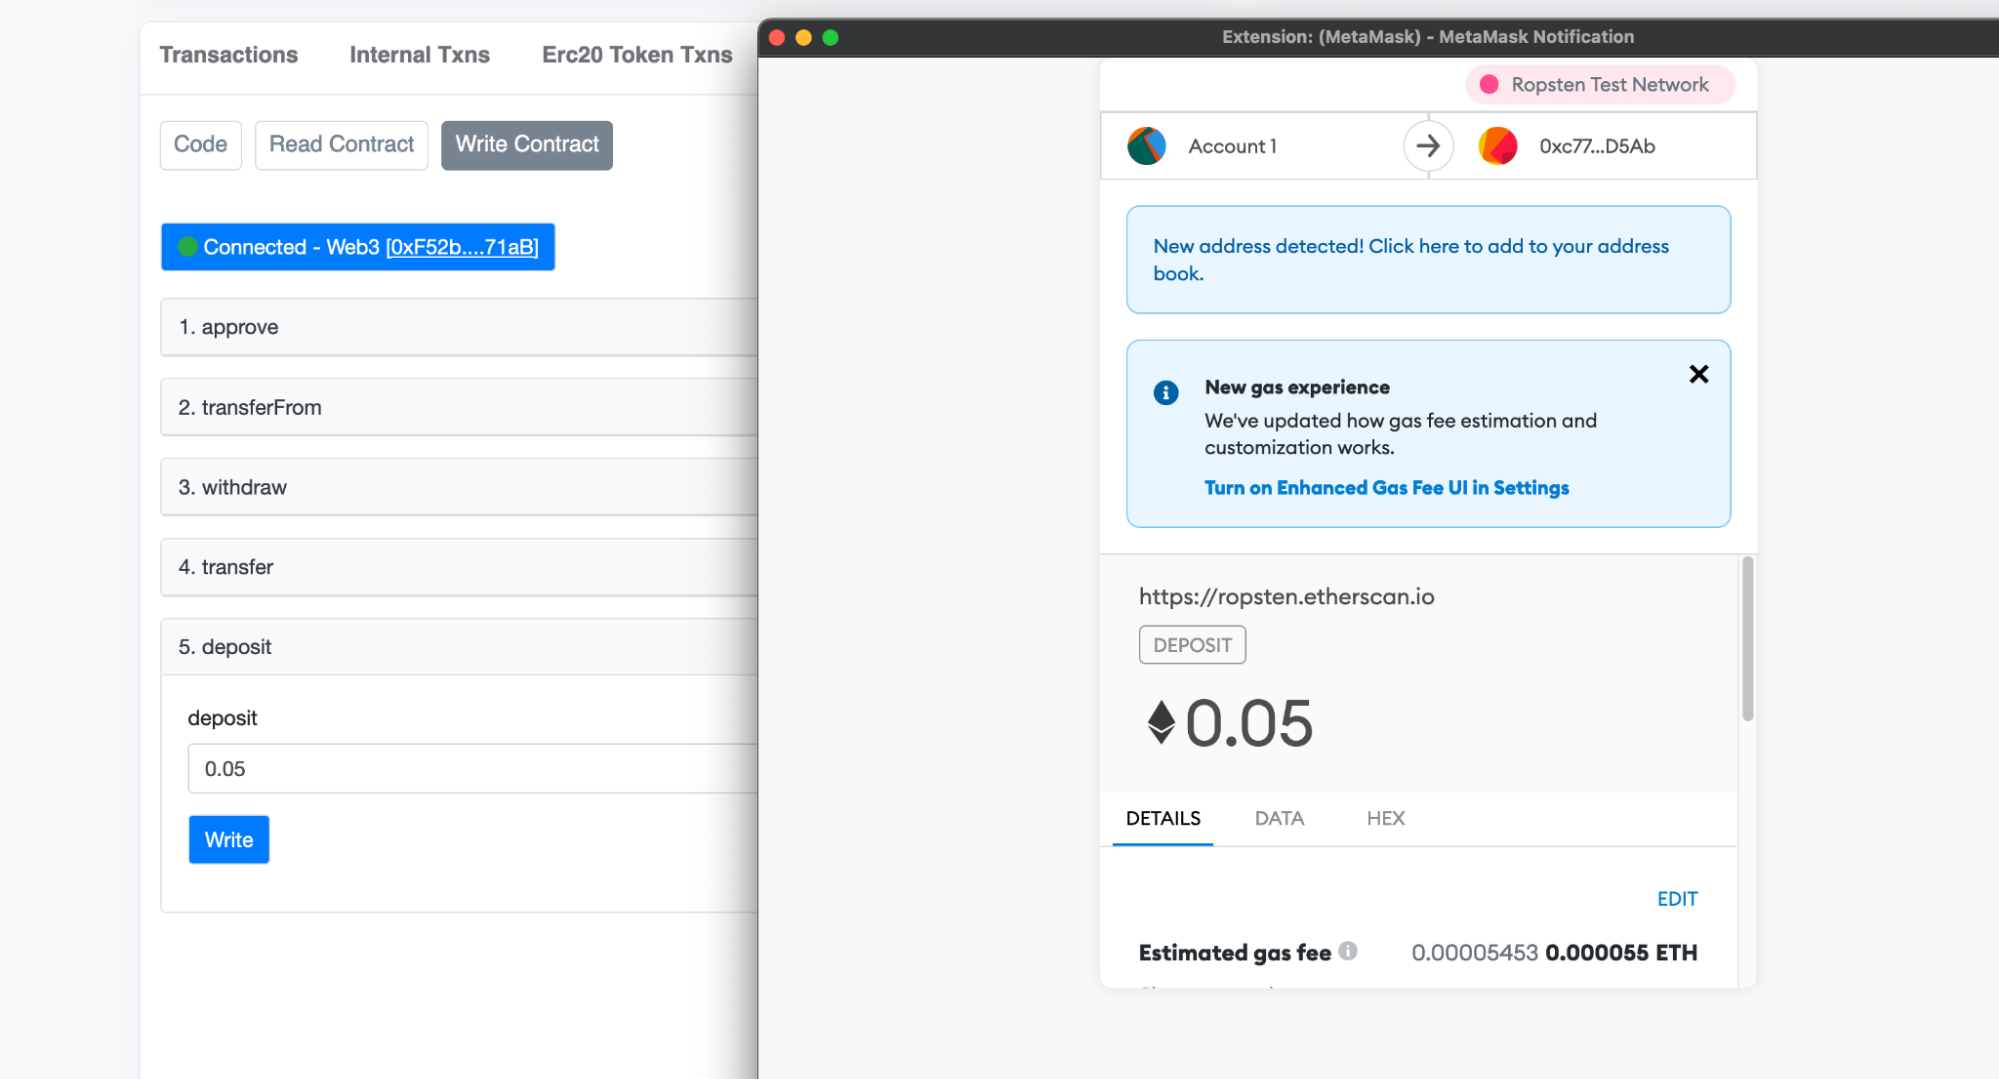Expand the 2. transferFrom function
Image resolution: width=1999 pixels, height=1079 pixels.
458,407
